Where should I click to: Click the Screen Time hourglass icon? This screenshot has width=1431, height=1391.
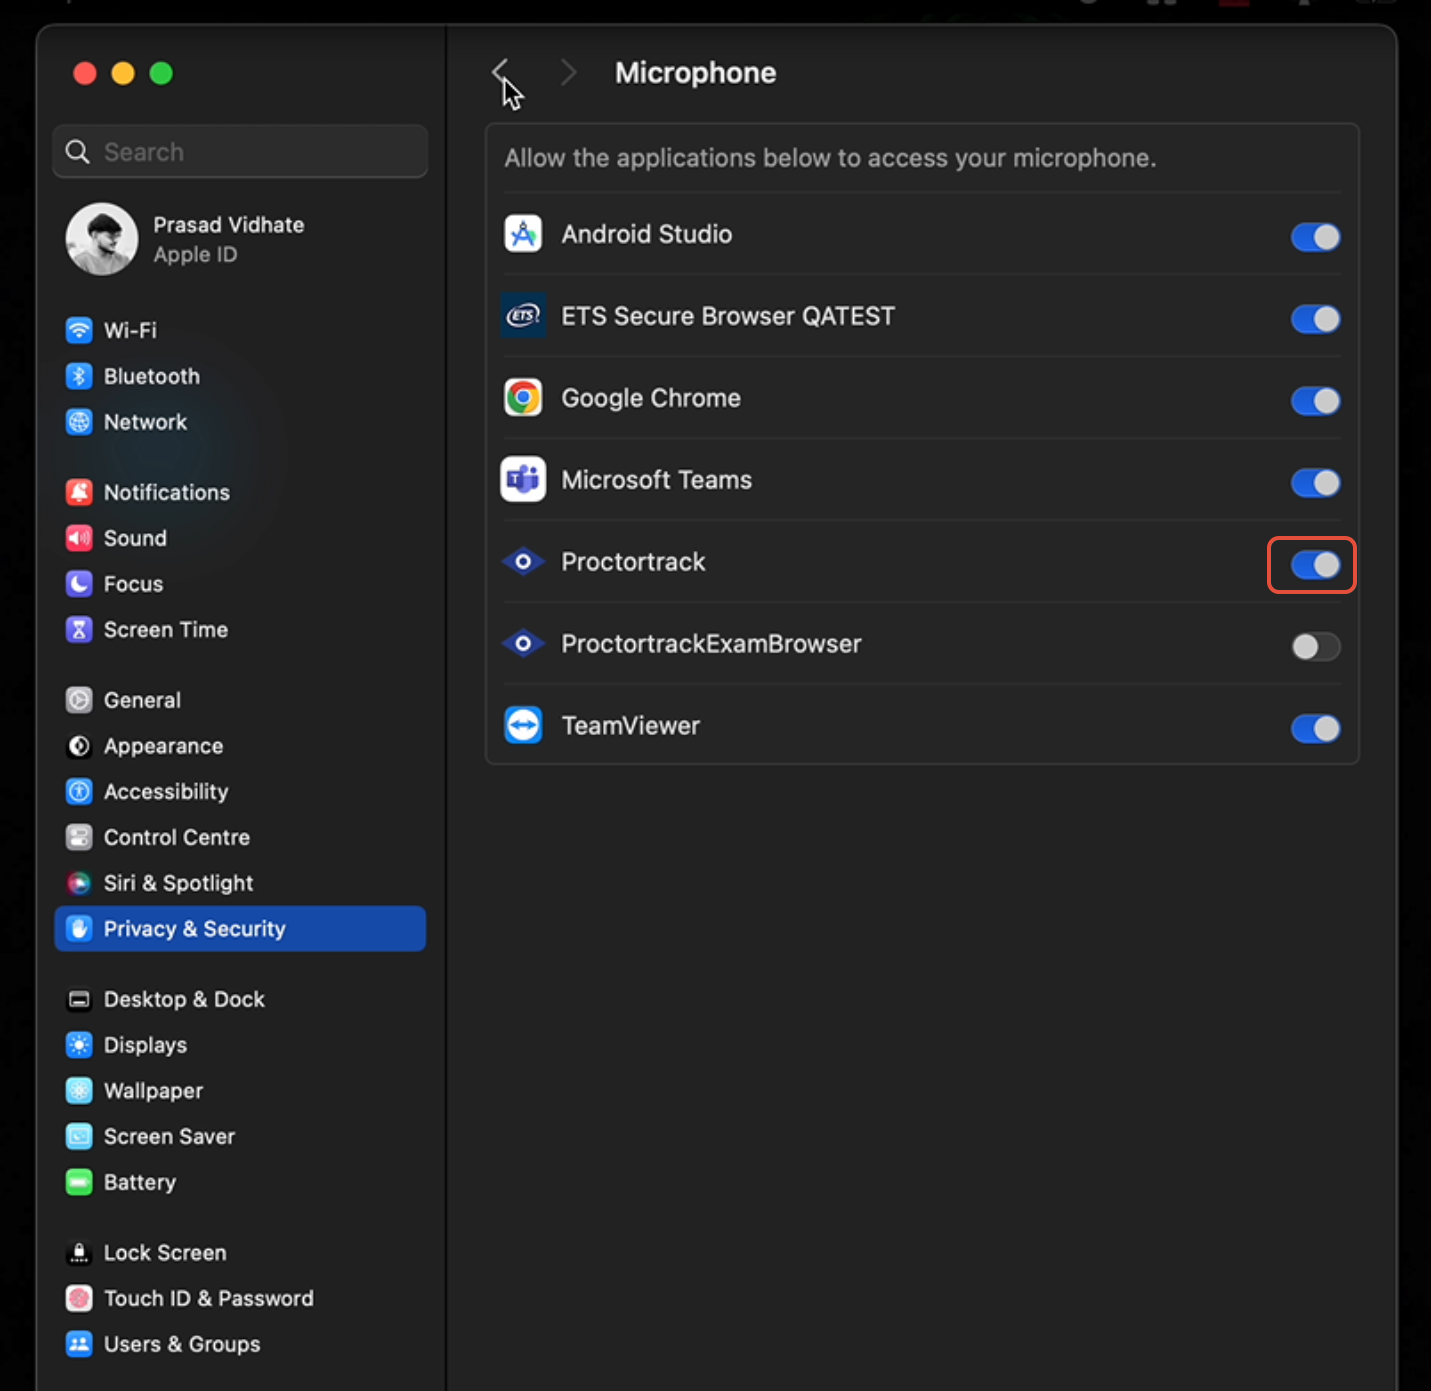[79, 630]
